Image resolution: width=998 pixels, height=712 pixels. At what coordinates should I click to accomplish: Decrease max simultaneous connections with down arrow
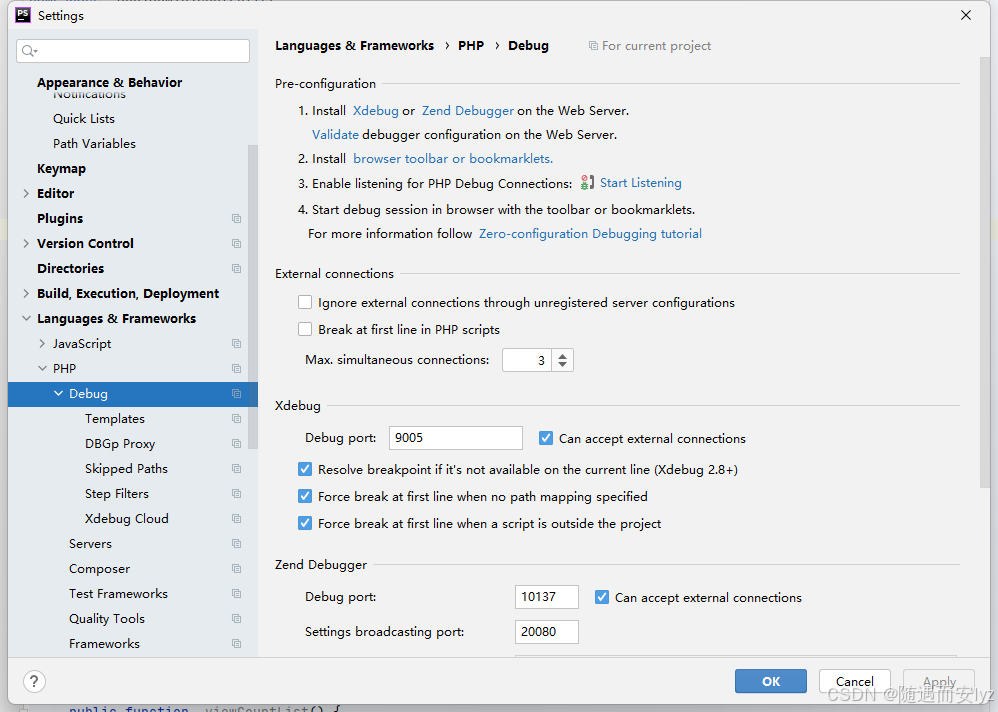pos(562,365)
